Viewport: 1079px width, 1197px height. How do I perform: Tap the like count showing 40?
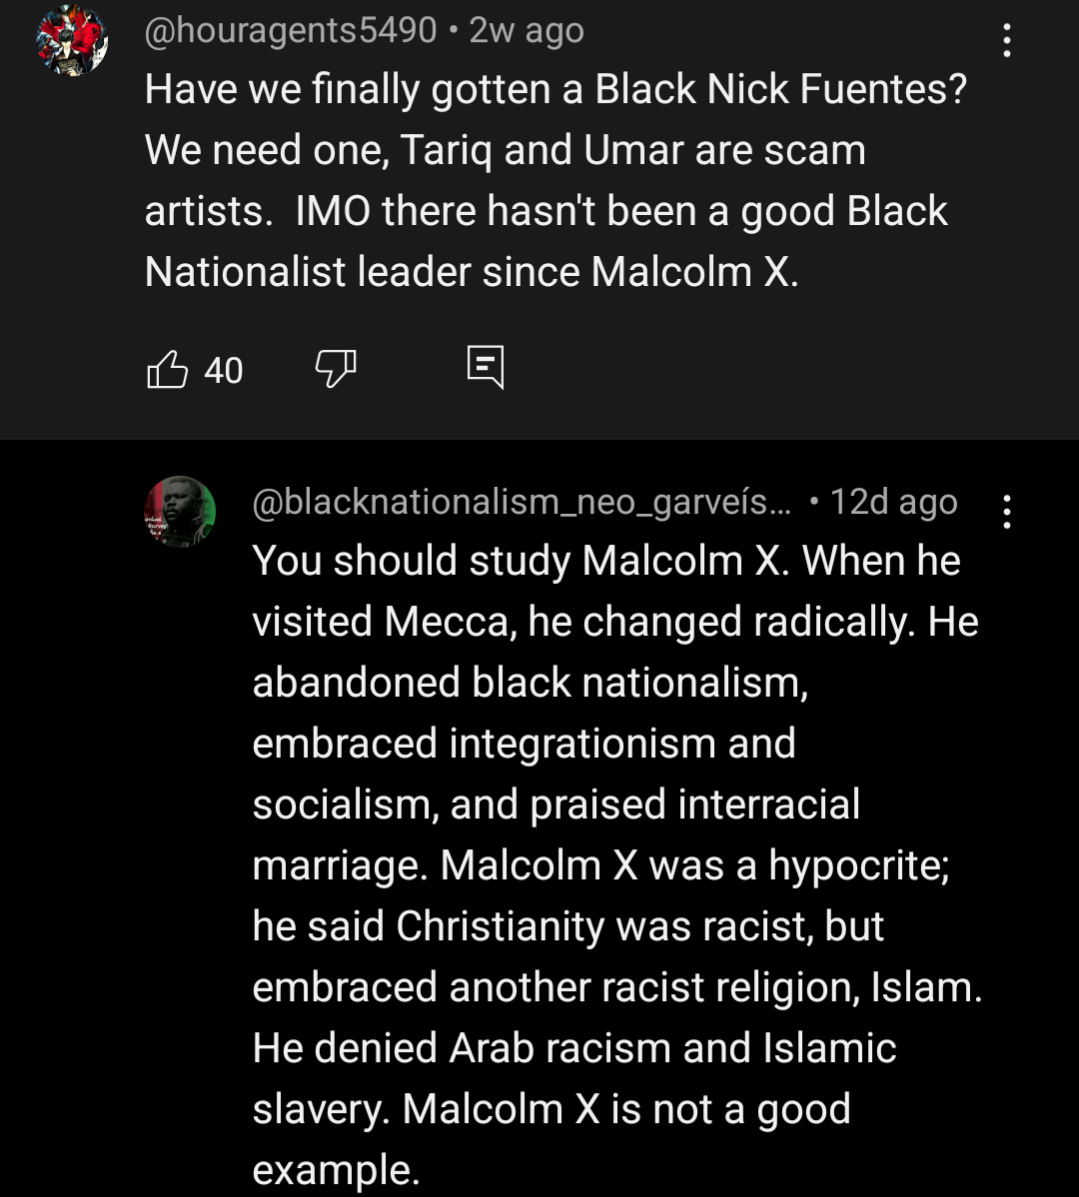coord(223,371)
